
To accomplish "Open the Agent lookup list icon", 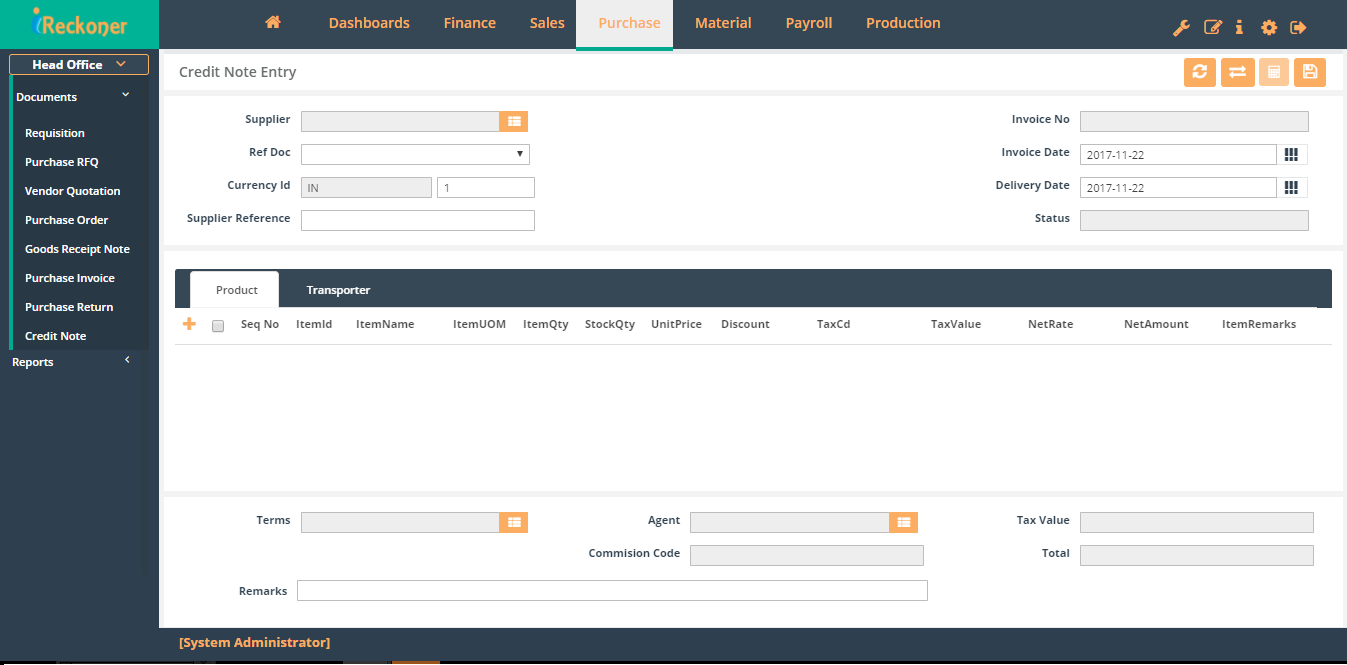I will coord(903,522).
